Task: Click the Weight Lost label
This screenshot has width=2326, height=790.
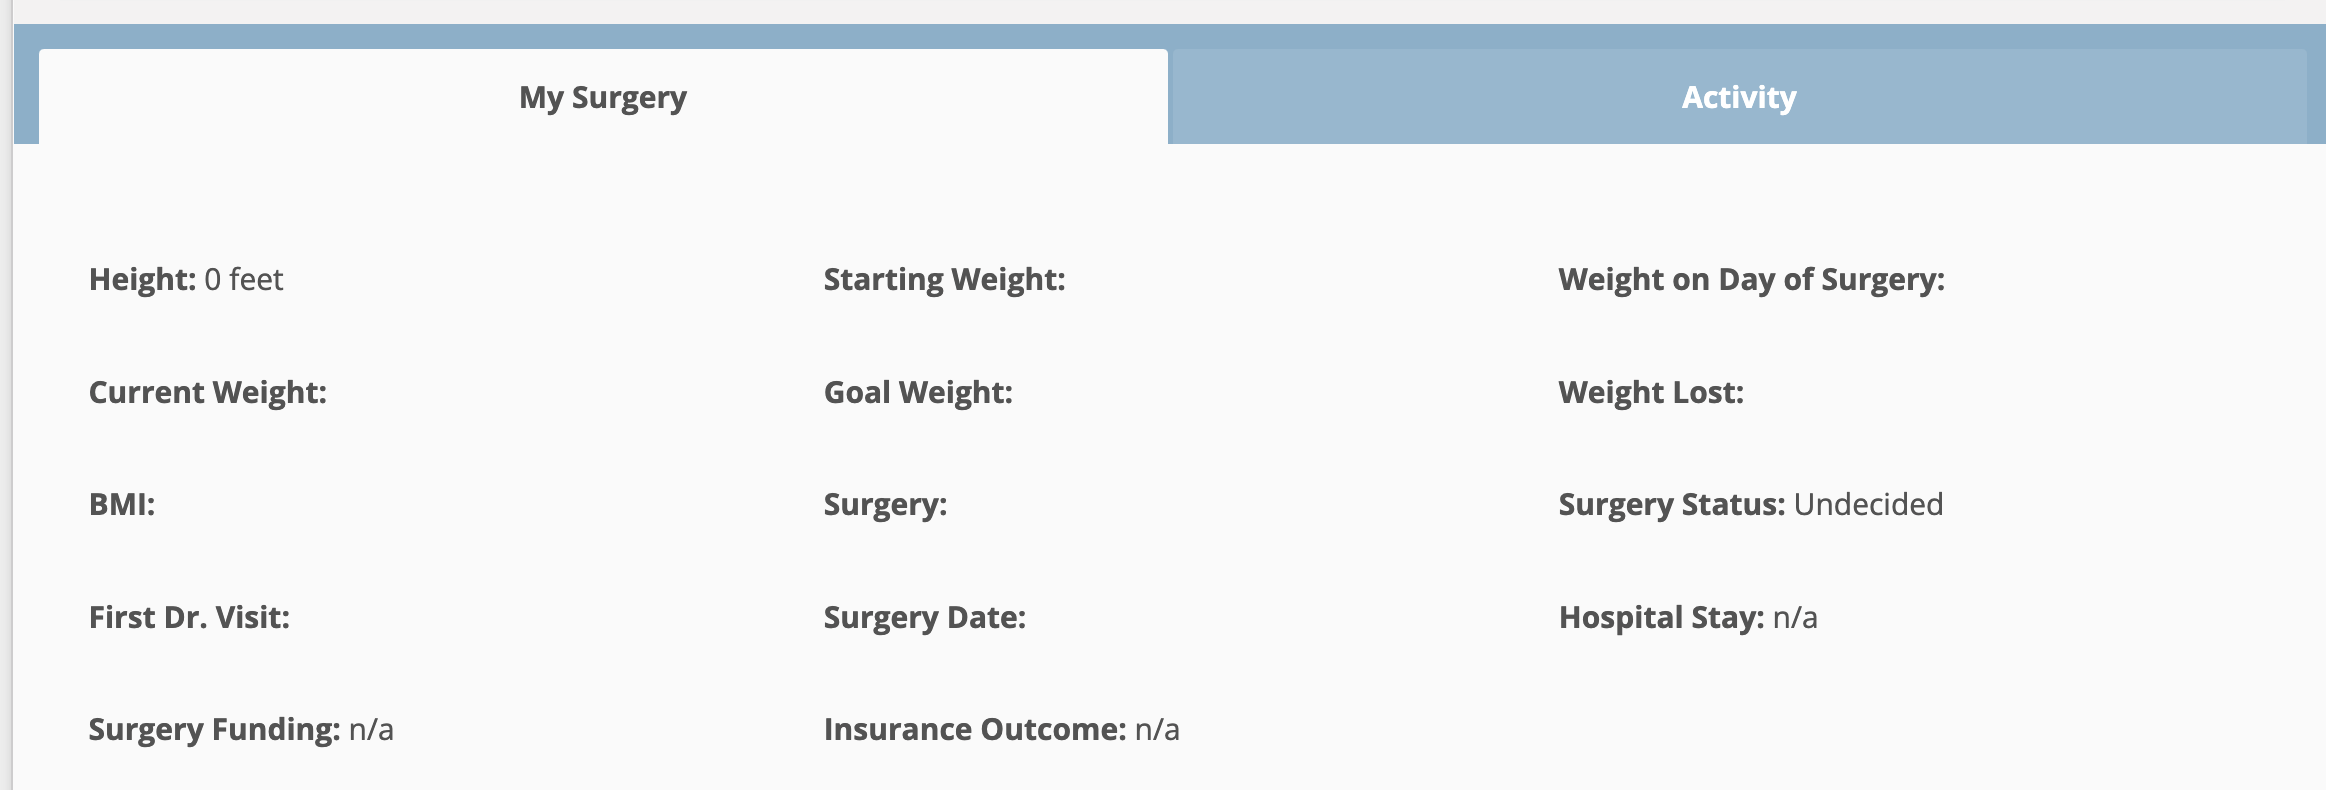Action: 1651,393
